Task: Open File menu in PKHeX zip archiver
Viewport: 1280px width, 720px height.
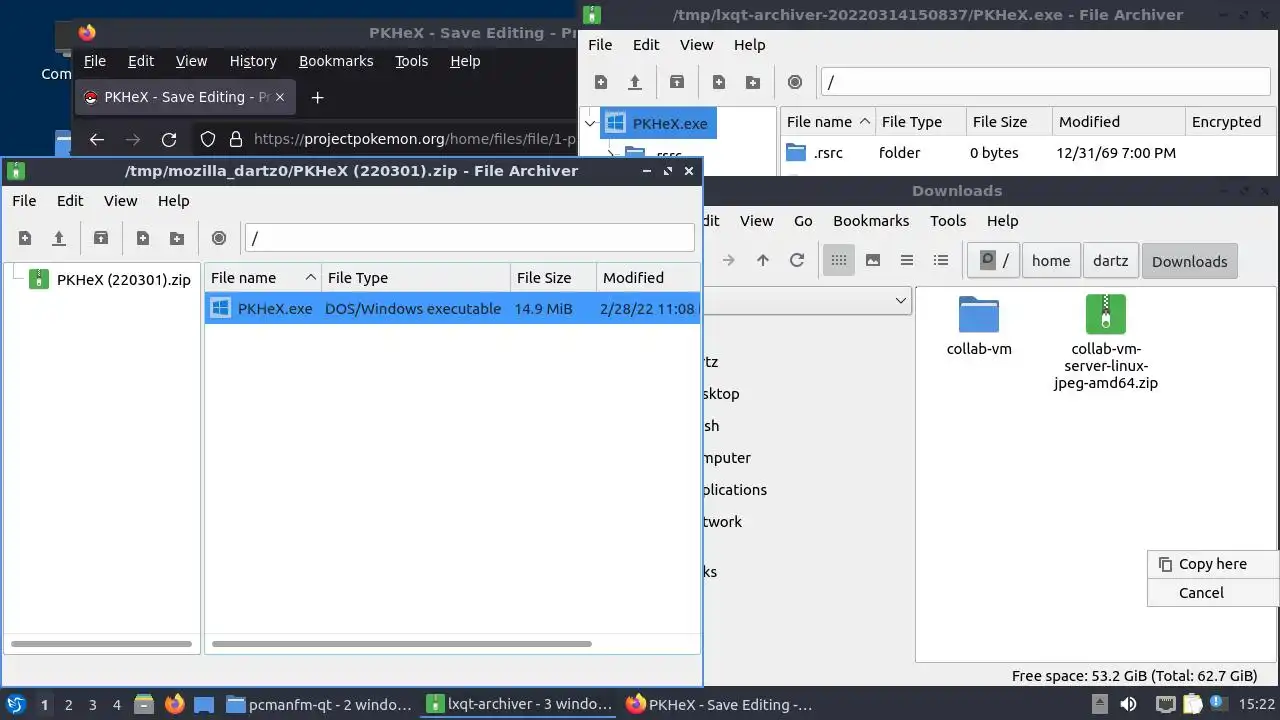Action: click(24, 200)
